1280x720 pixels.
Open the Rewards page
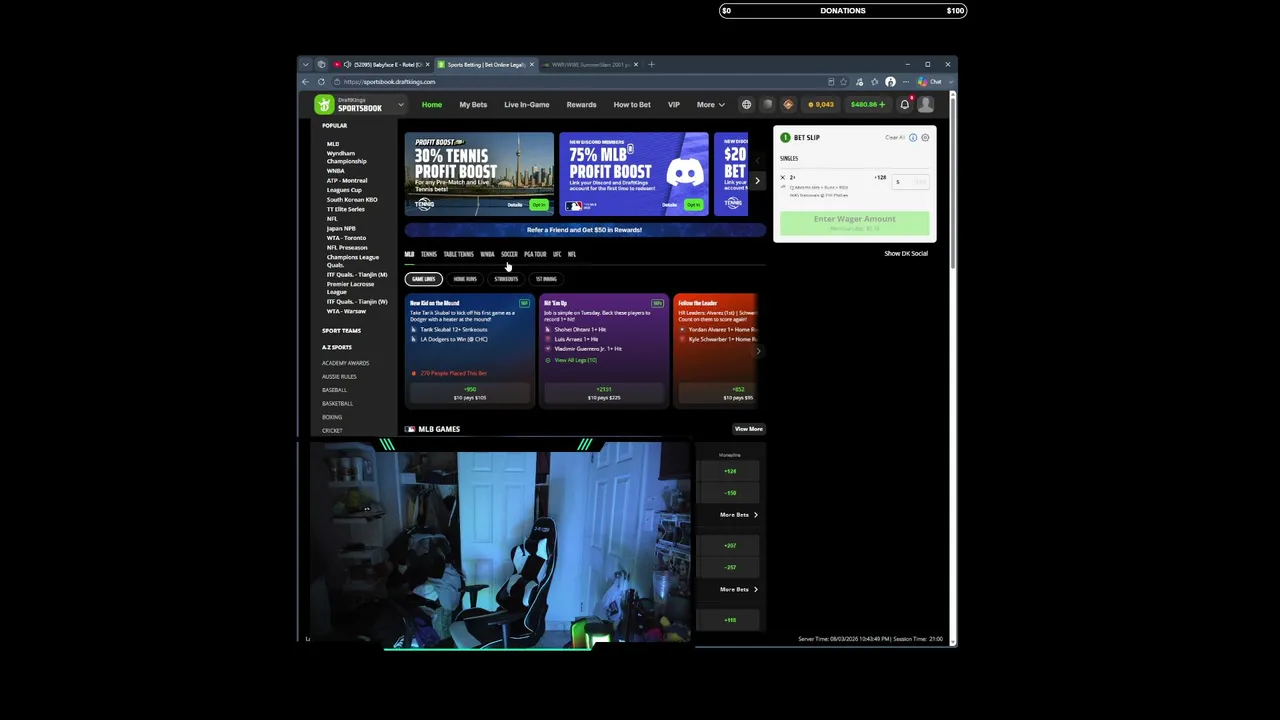pos(581,104)
